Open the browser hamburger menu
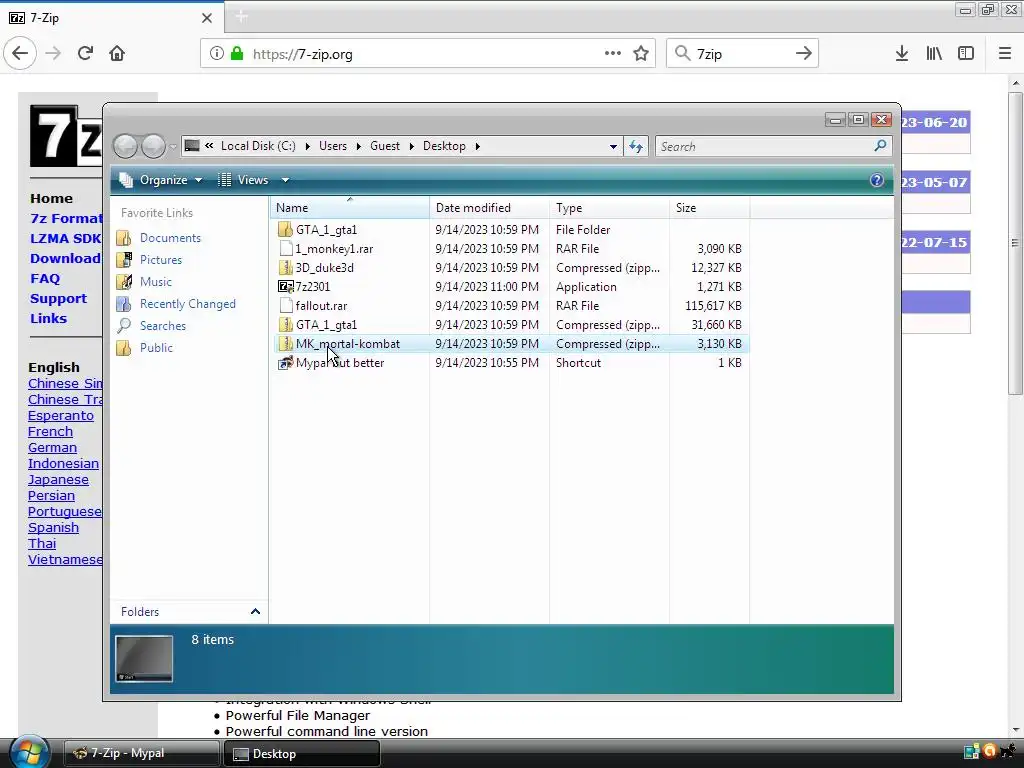This screenshot has width=1024, height=768. coord(1005,54)
